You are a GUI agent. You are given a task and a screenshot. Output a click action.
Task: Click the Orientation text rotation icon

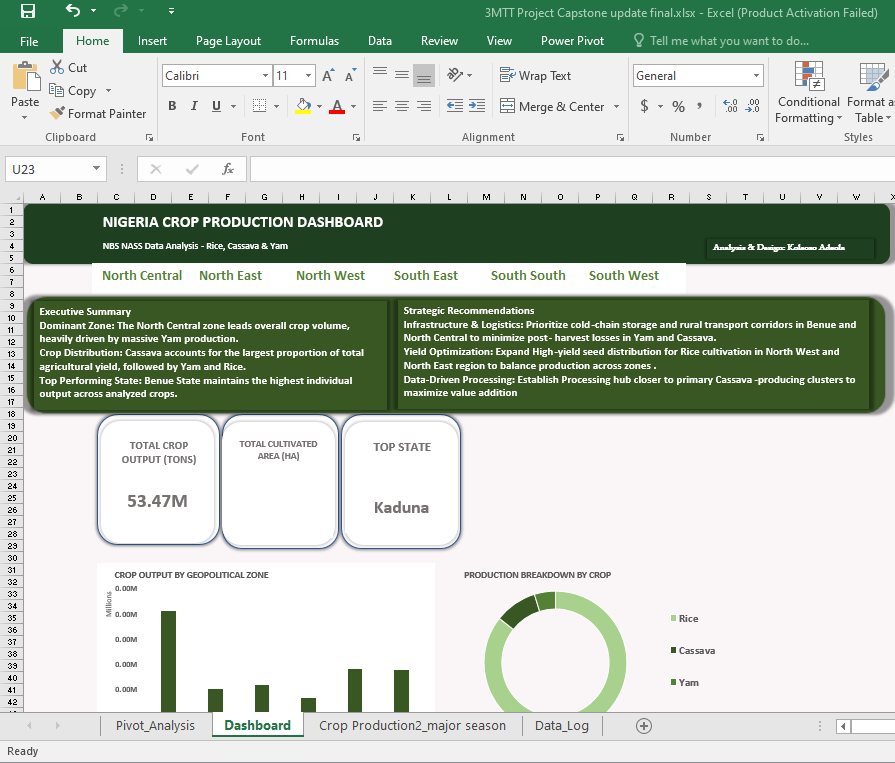[x=455, y=74]
